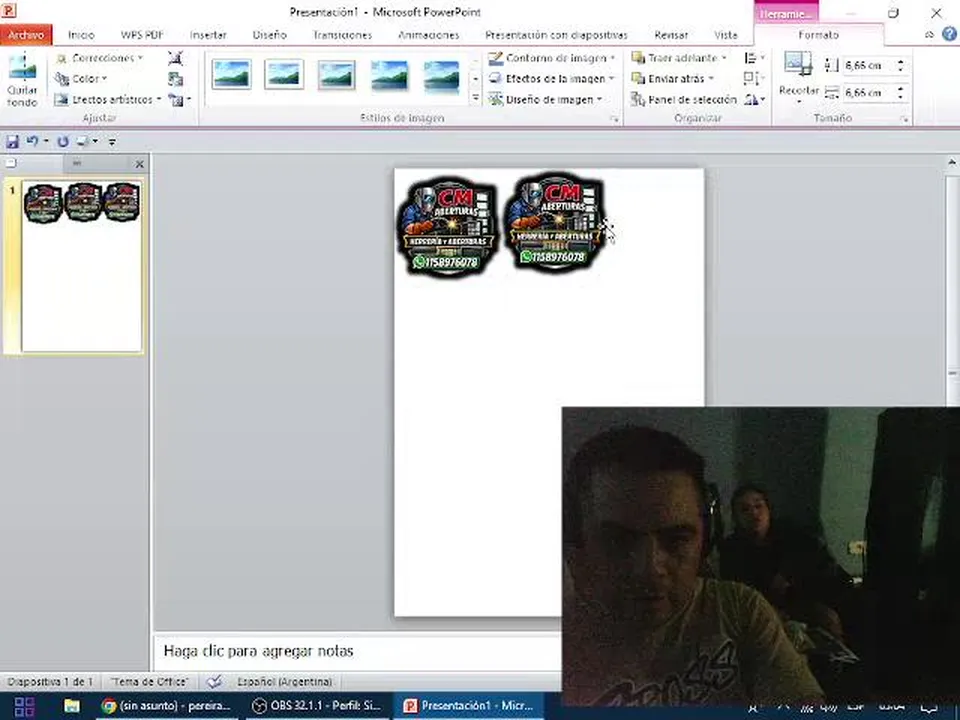Open the customize quick access toolbar menu
This screenshot has height=720, width=960.
point(112,142)
